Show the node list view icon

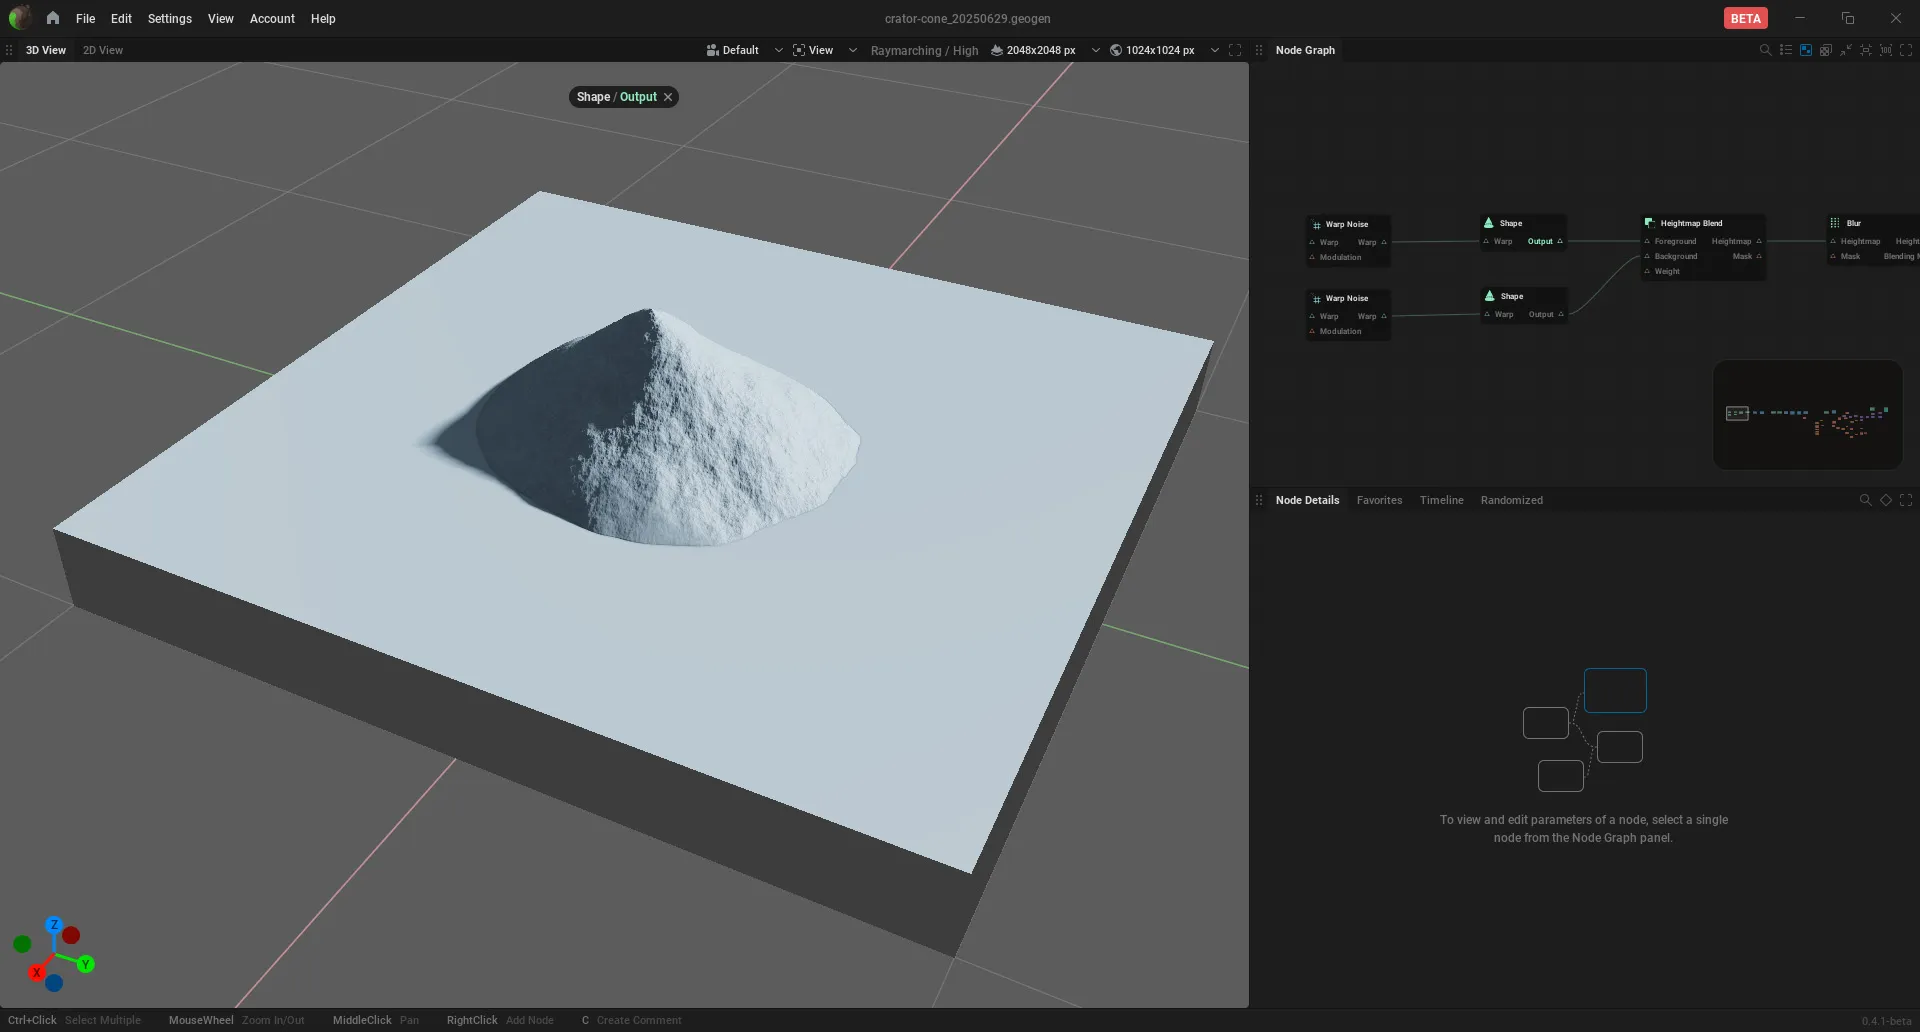pos(1785,50)
